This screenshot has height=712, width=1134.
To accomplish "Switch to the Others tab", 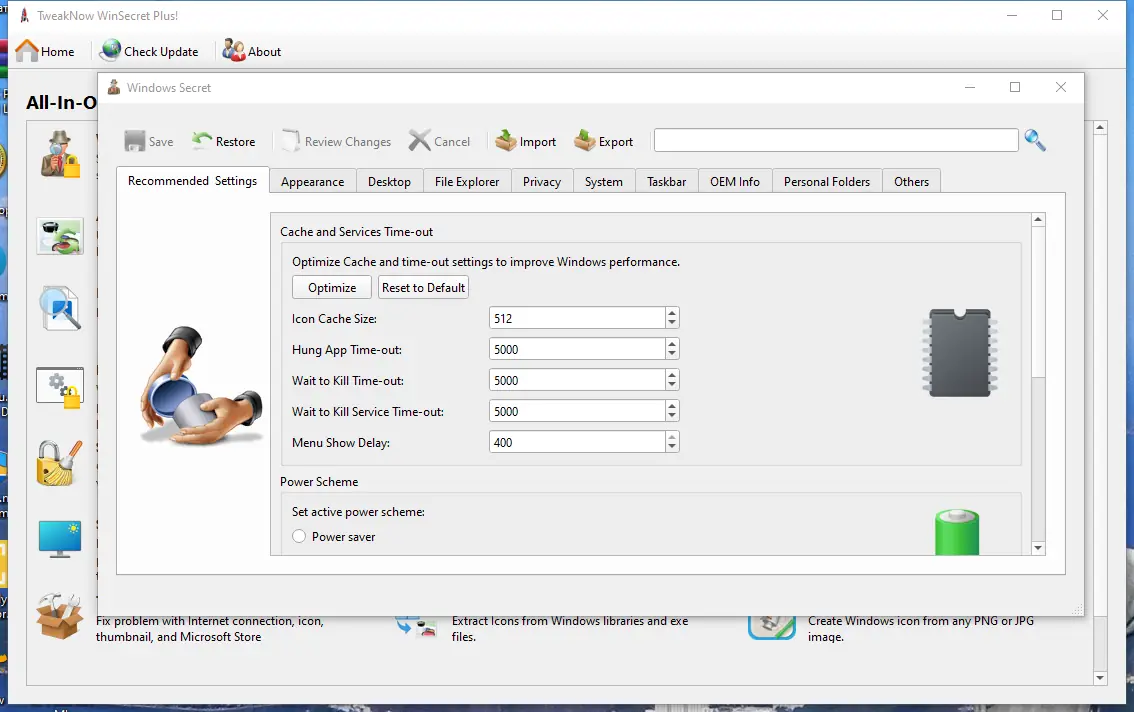I will (x=911, y=182).
